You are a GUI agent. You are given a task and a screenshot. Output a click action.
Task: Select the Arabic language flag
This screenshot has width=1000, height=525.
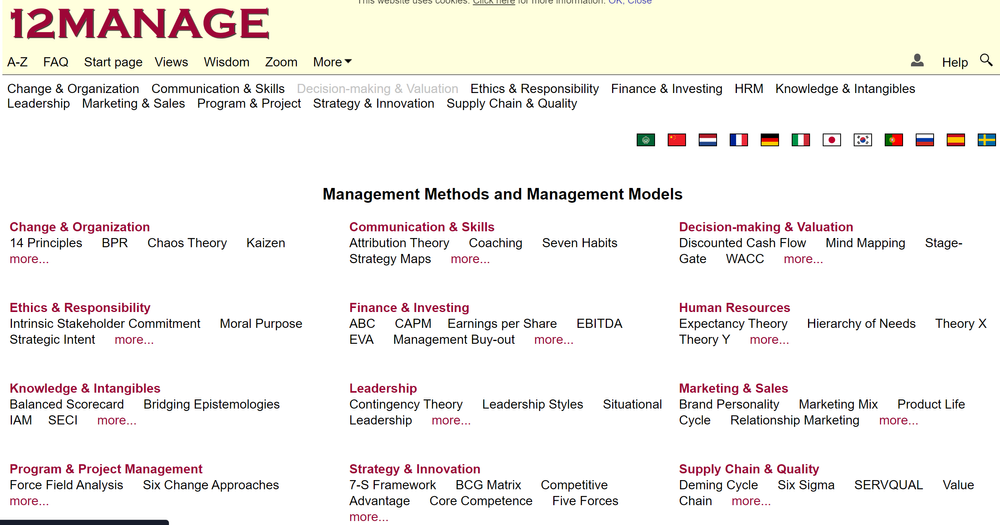tap(646, 140)
